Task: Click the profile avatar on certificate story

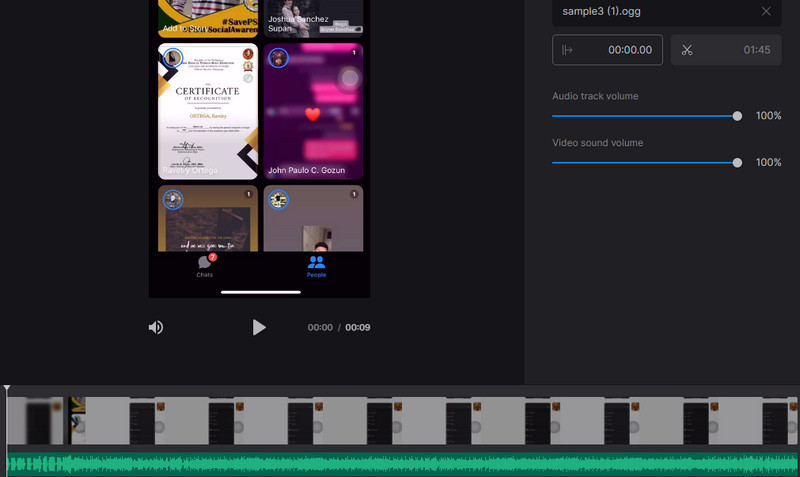Action: click(173, 58)
